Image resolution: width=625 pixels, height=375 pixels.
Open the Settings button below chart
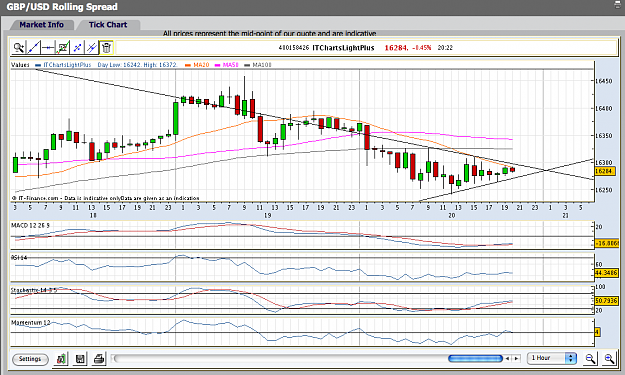pos(30,359)
